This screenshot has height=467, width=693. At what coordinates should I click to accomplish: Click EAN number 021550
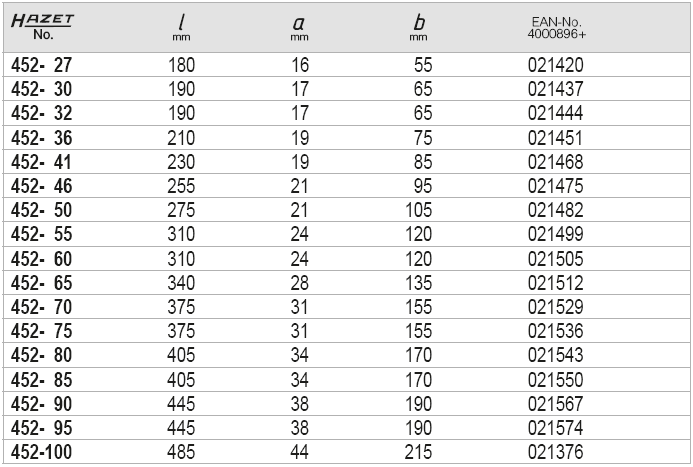pos(556,380)
